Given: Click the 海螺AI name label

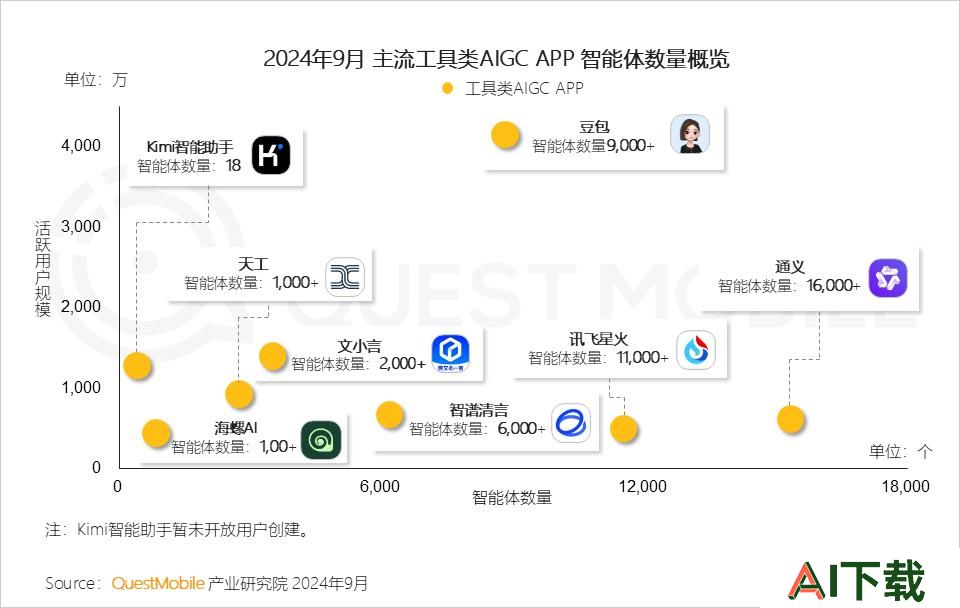Looking at the screenshot, I should click(x=236, y=427).
